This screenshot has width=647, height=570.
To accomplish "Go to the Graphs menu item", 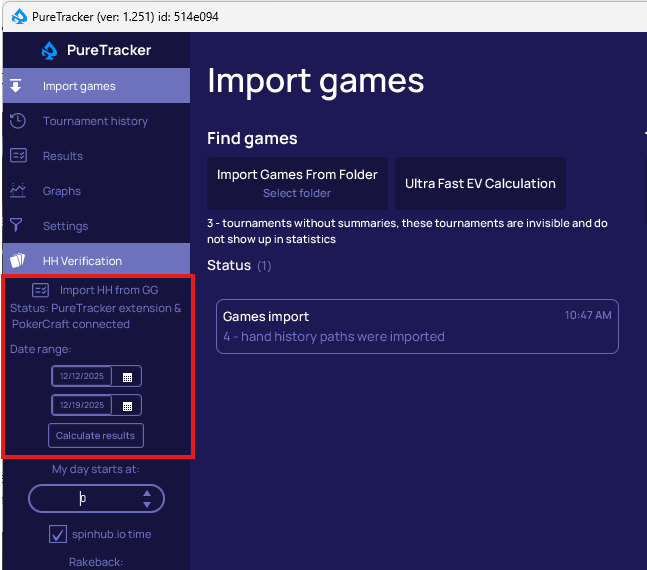I will (x=62, y=191).
